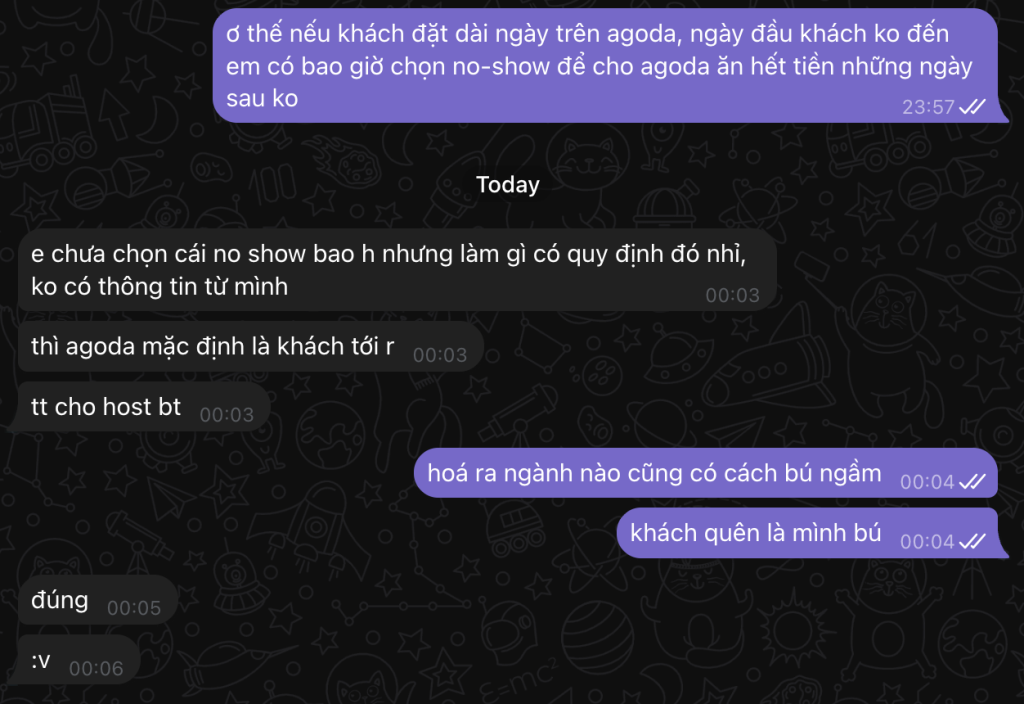Click the 00:06 timestamp
The image size is (1024, 704).
click(96, 668)
